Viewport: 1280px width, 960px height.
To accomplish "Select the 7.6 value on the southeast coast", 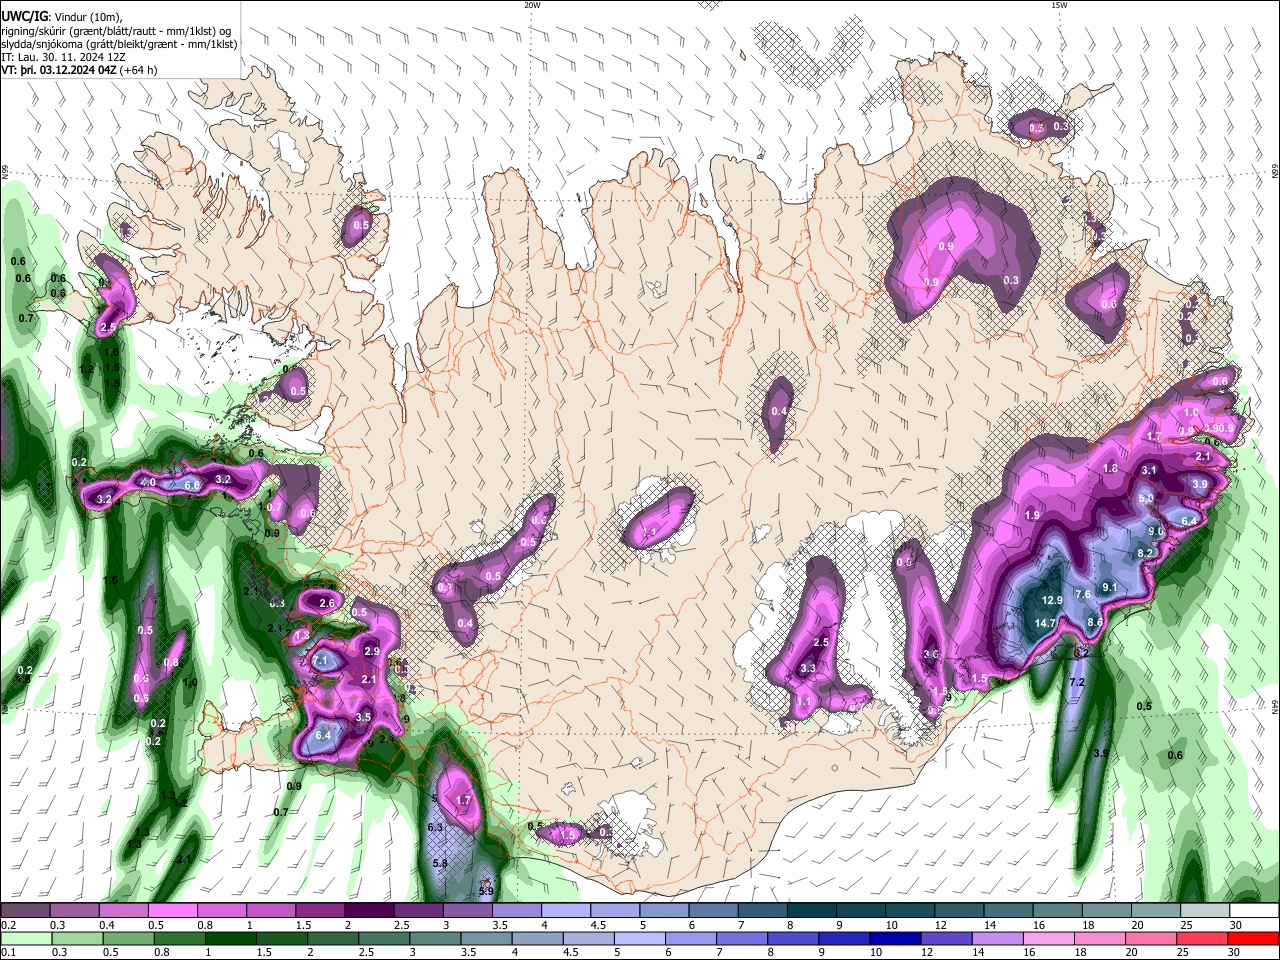I will pyautogui.click(x=1082, y=594).
